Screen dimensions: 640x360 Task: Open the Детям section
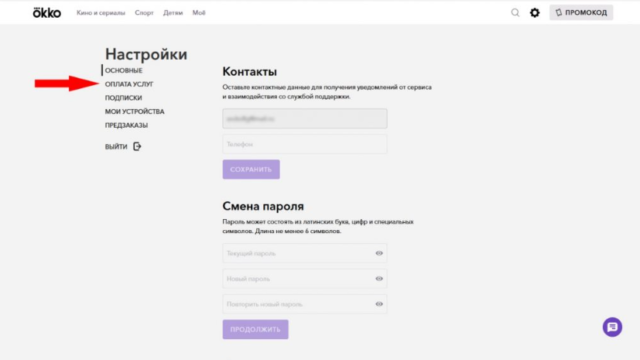(173, 13)
